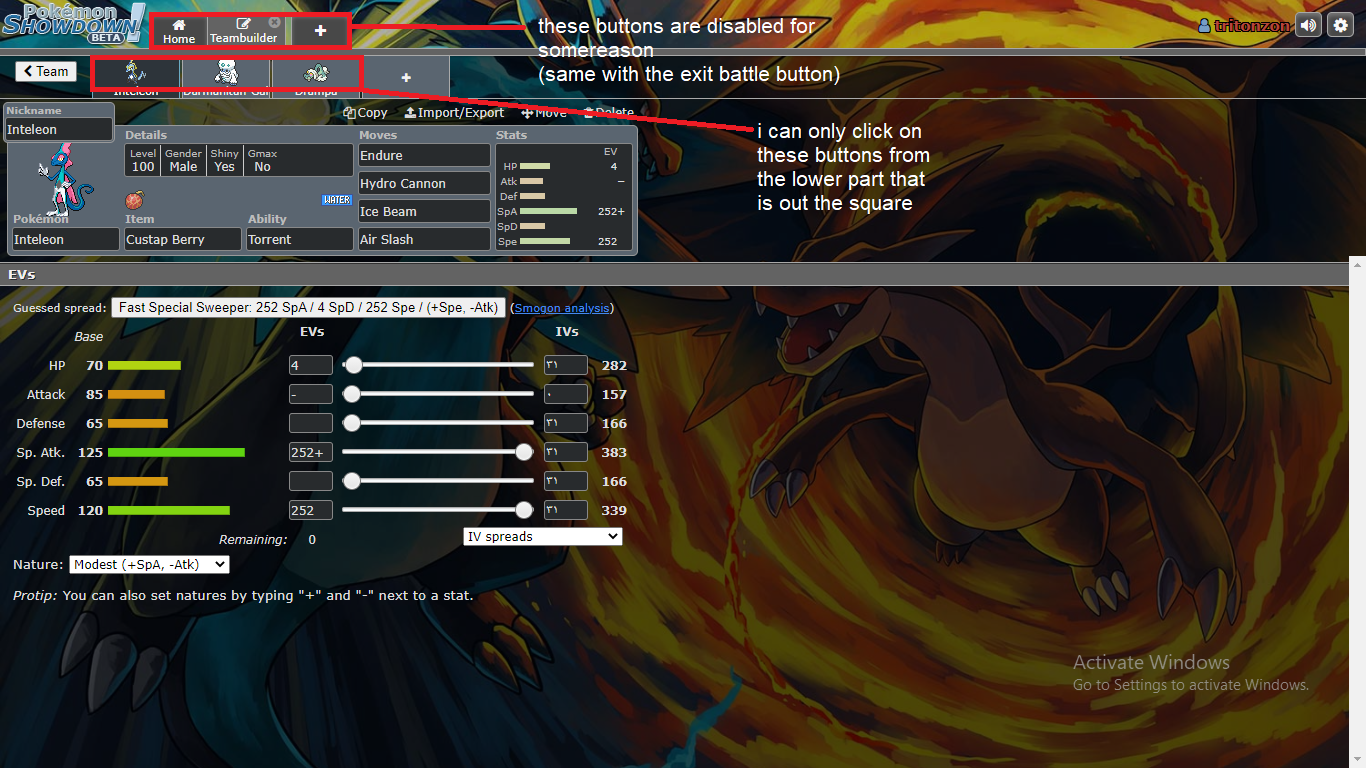Switch to the Teambuilder tab
The image size is (1366, 768).
click(x=244, y=31)
